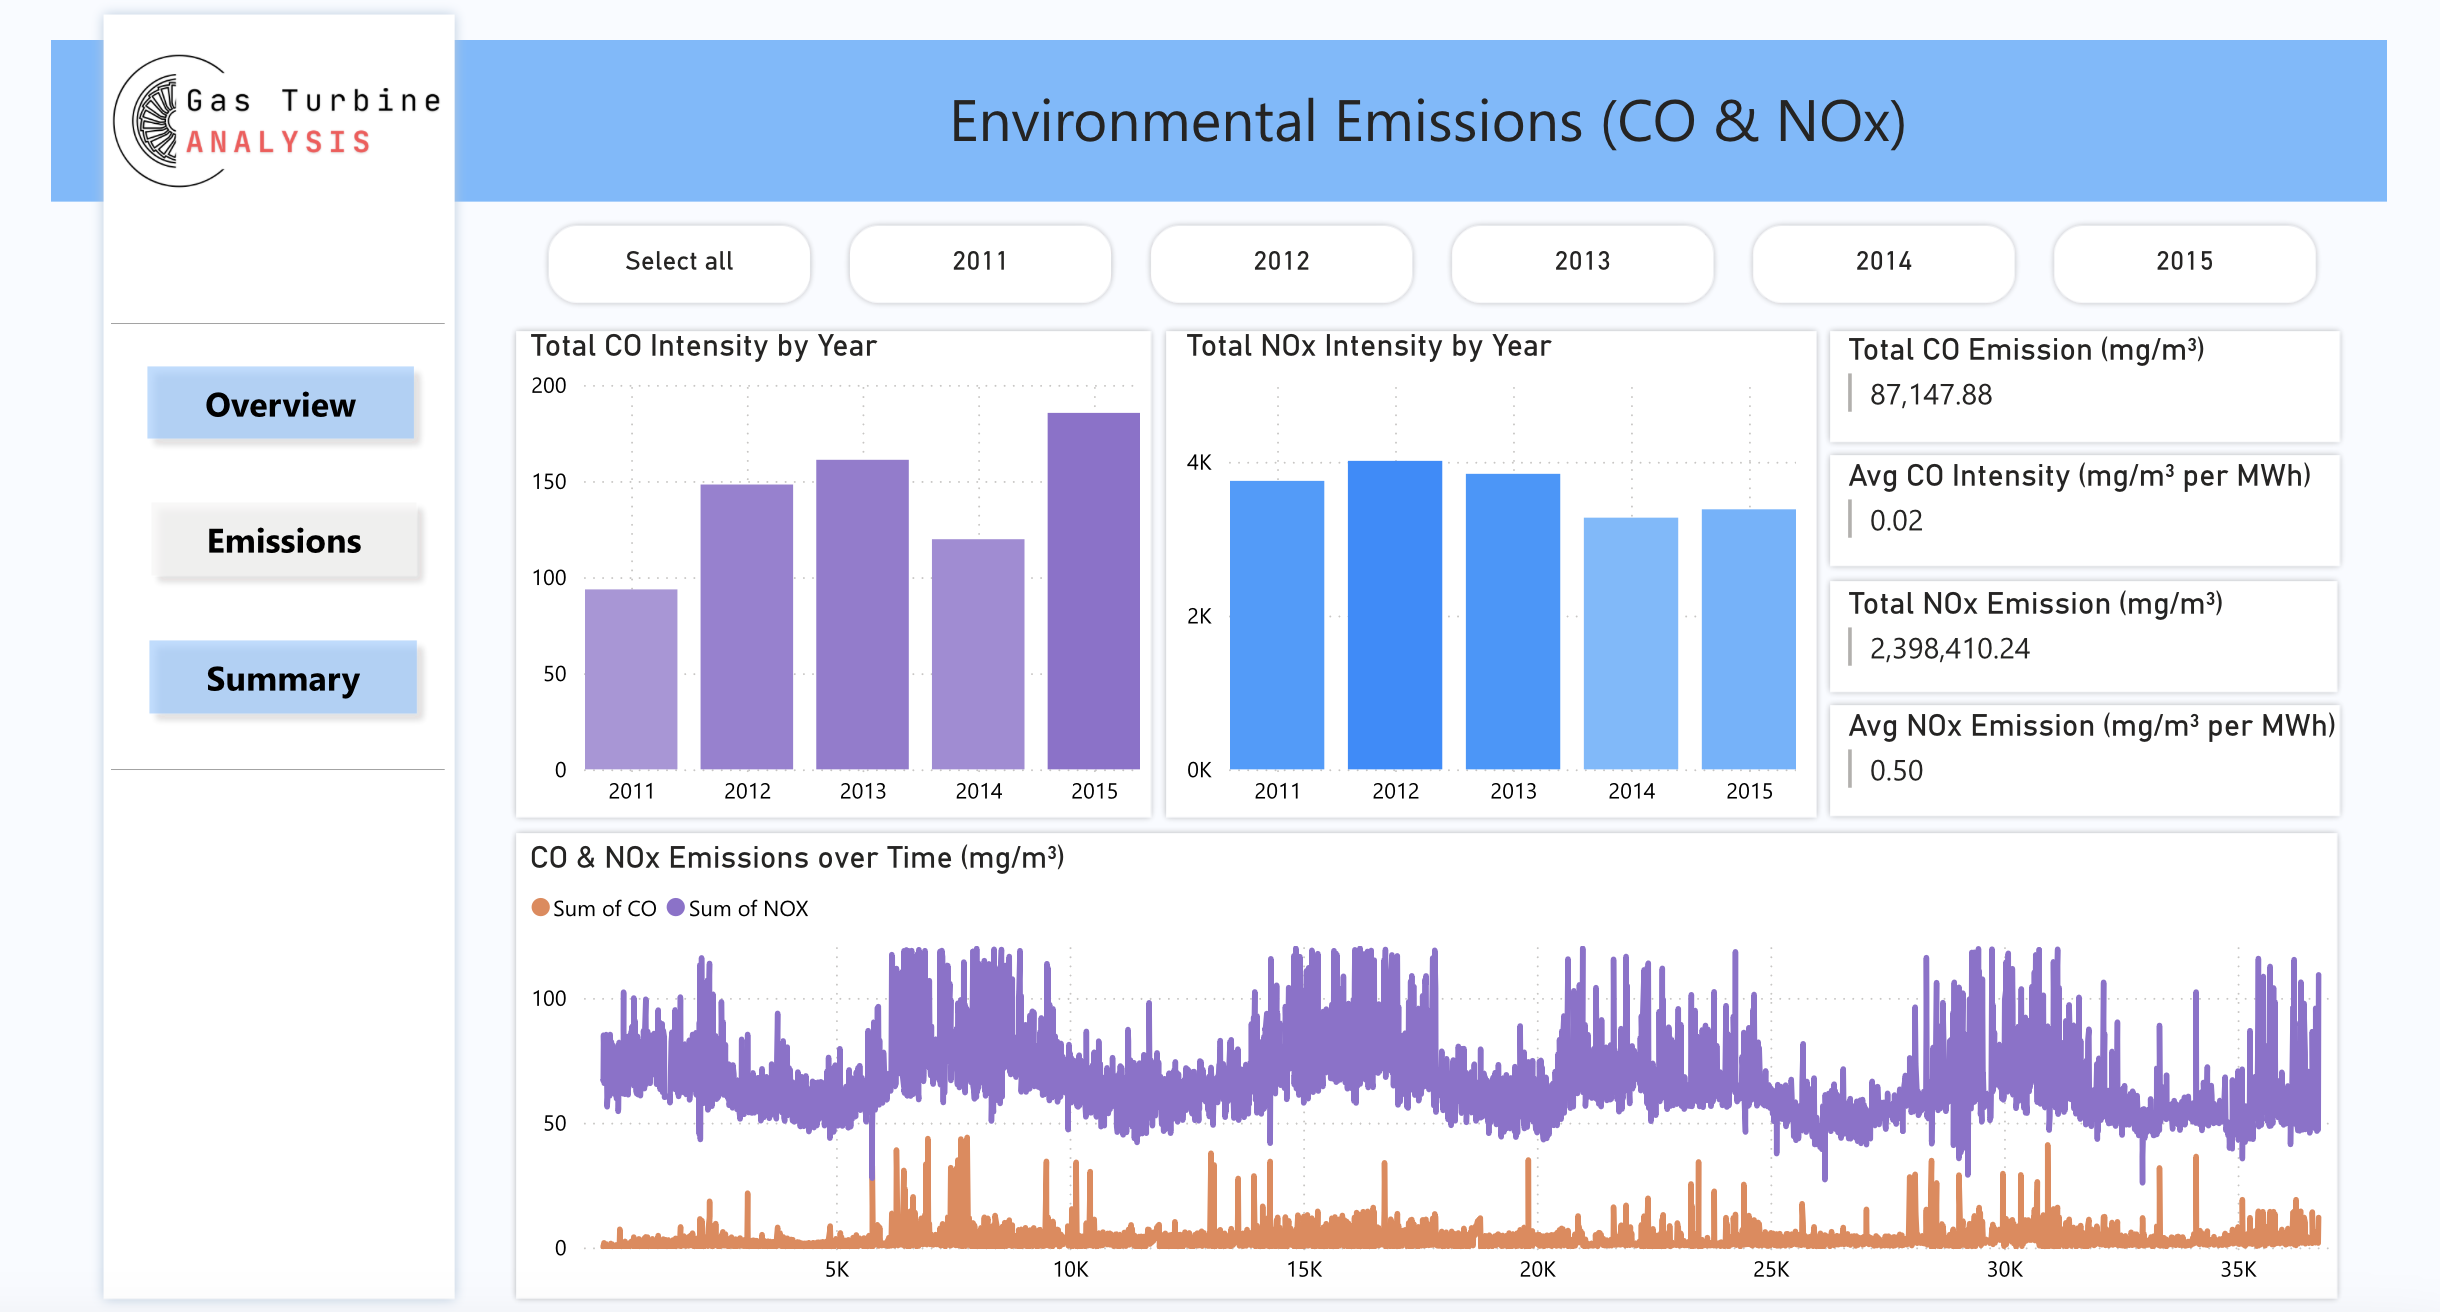Filter data to year 2012
This screenshot has height=1312, width=2440.
pyautogui.click(x=1280, y=262)
